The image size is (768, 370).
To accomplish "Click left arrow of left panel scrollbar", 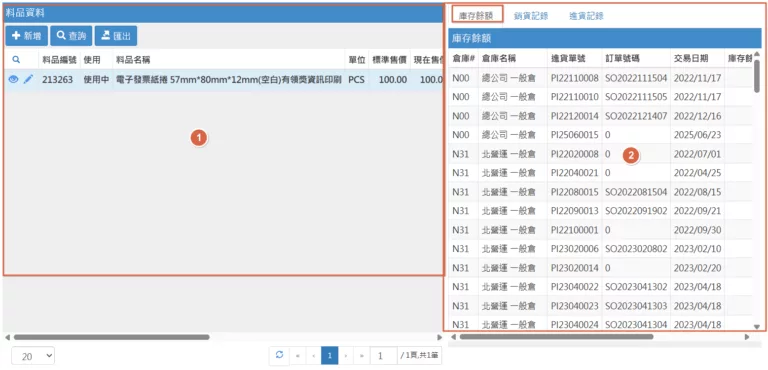I will (7, 337).
